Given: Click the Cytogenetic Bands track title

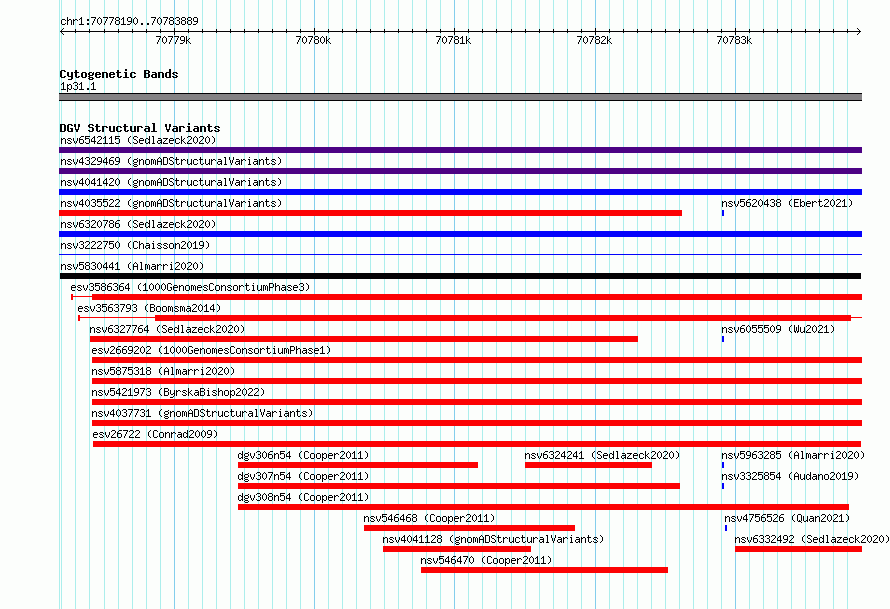Looking at the screenshot, I should (x=119, y=74).
